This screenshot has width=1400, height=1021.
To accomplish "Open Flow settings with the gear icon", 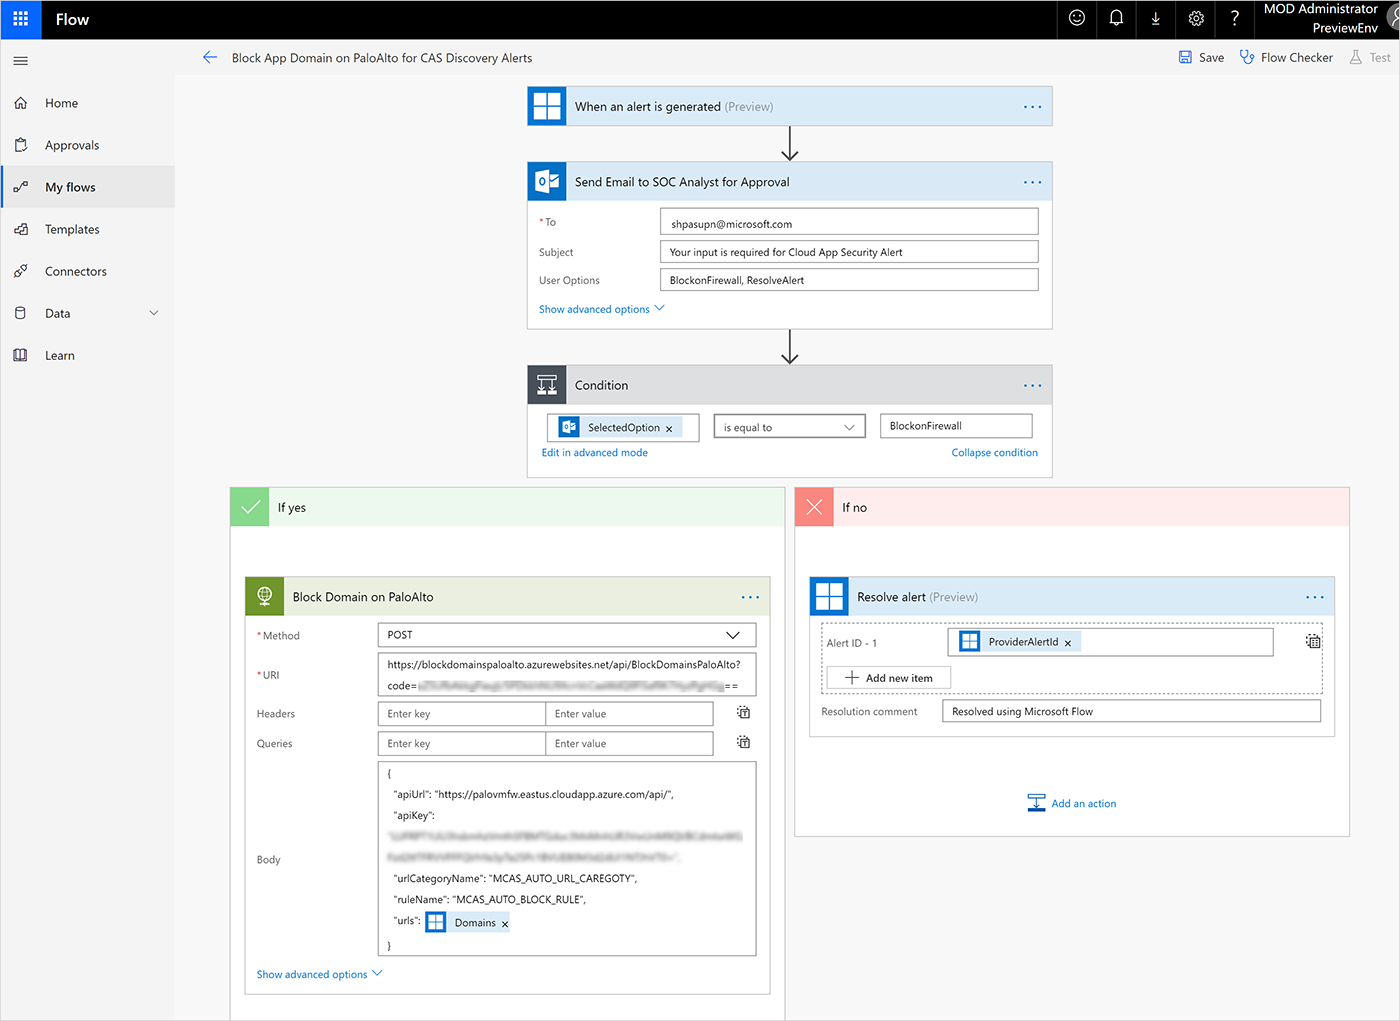I will click(1196, 19).
